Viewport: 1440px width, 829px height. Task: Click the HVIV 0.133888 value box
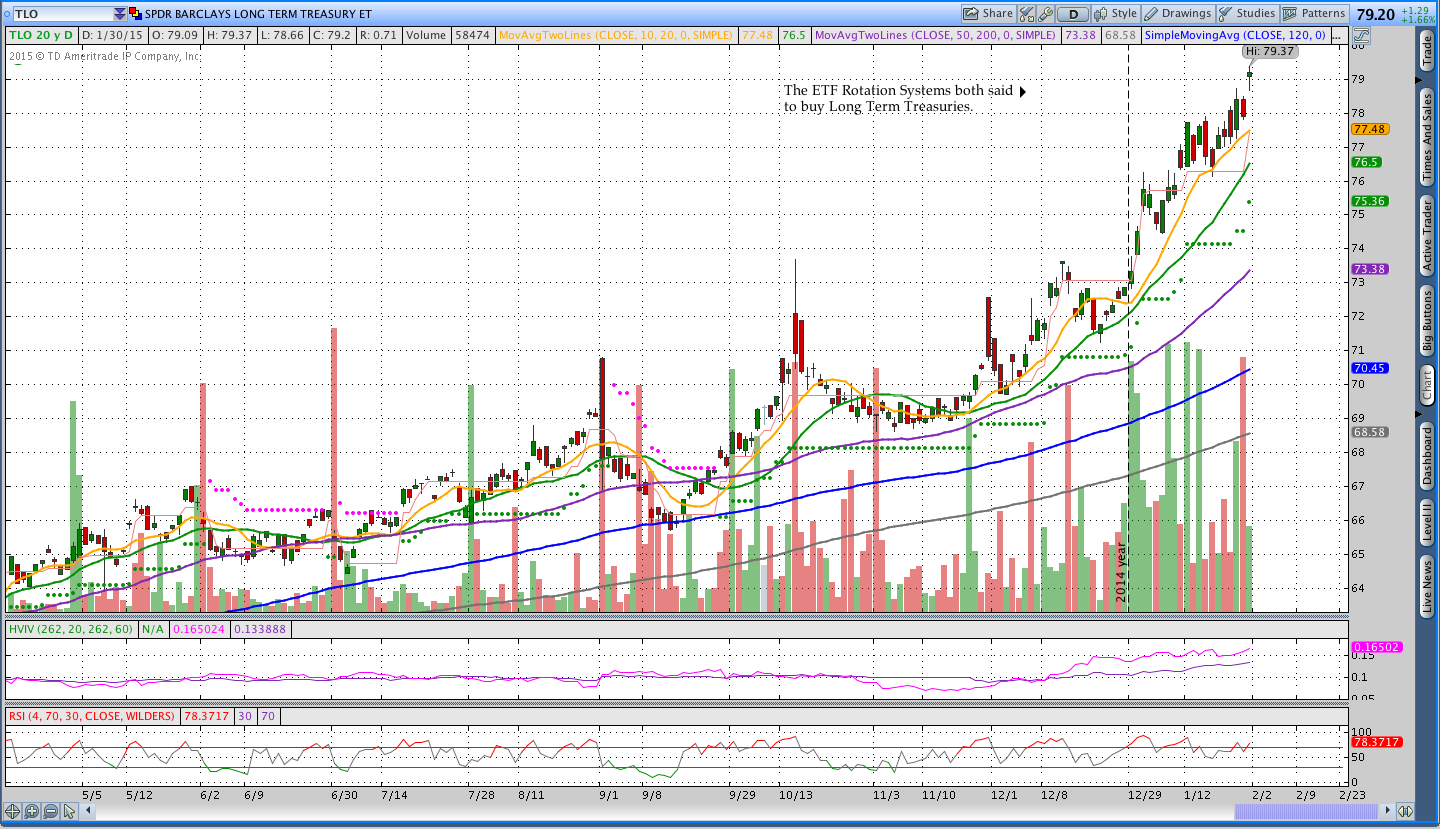[262, 629]
